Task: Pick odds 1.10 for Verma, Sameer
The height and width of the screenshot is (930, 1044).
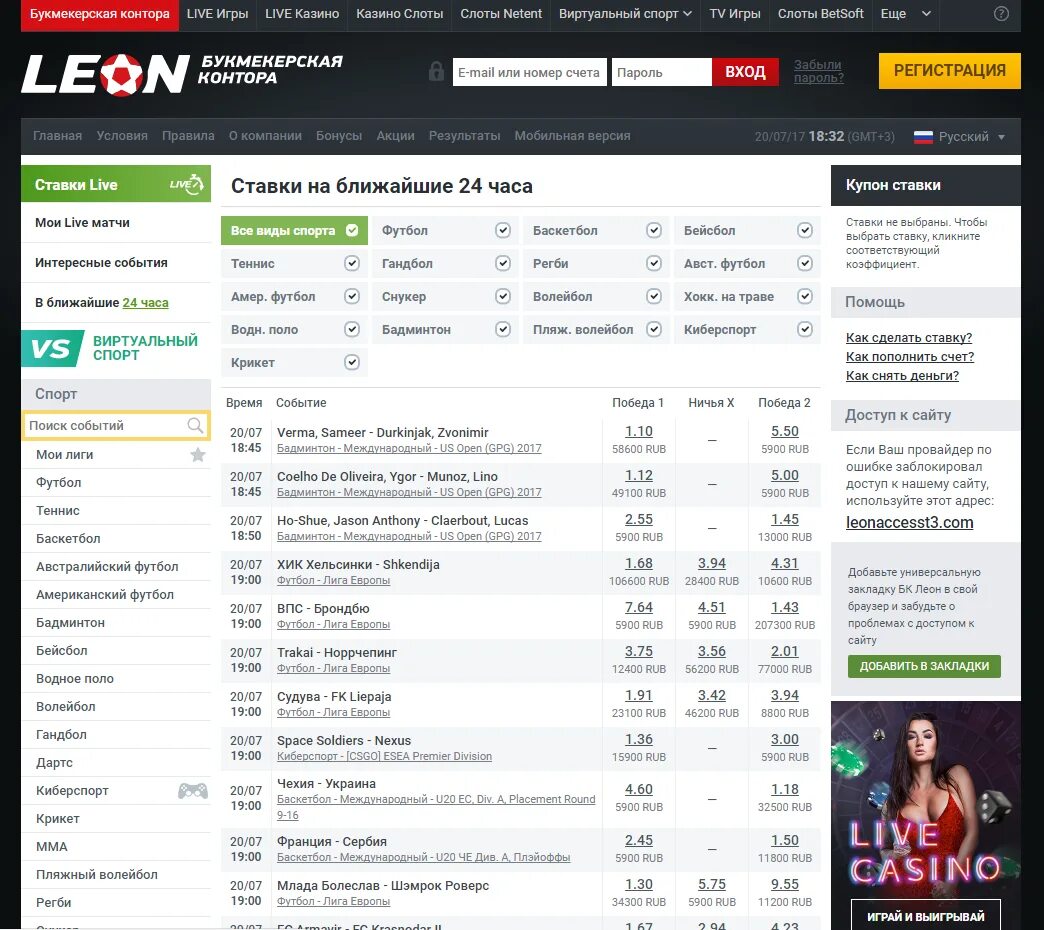Action: (x=639, y=431)
